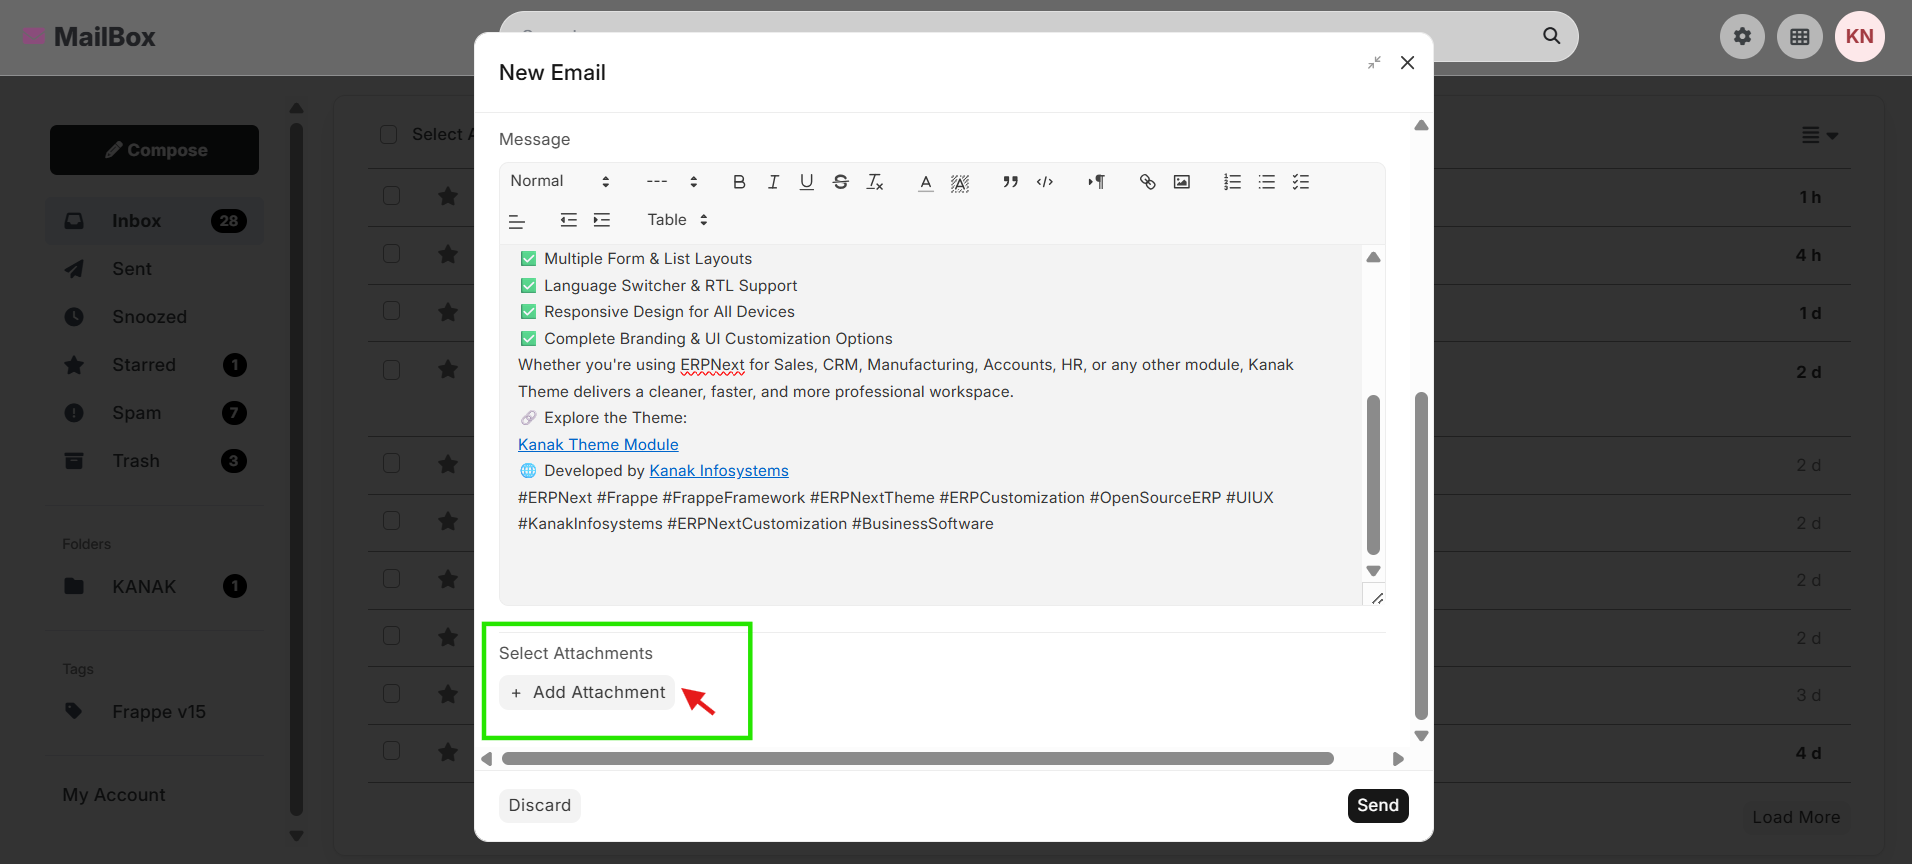Open settings via the gear icon
This screenshot has width=1912, height=864.
click(x=1742, y=37)
